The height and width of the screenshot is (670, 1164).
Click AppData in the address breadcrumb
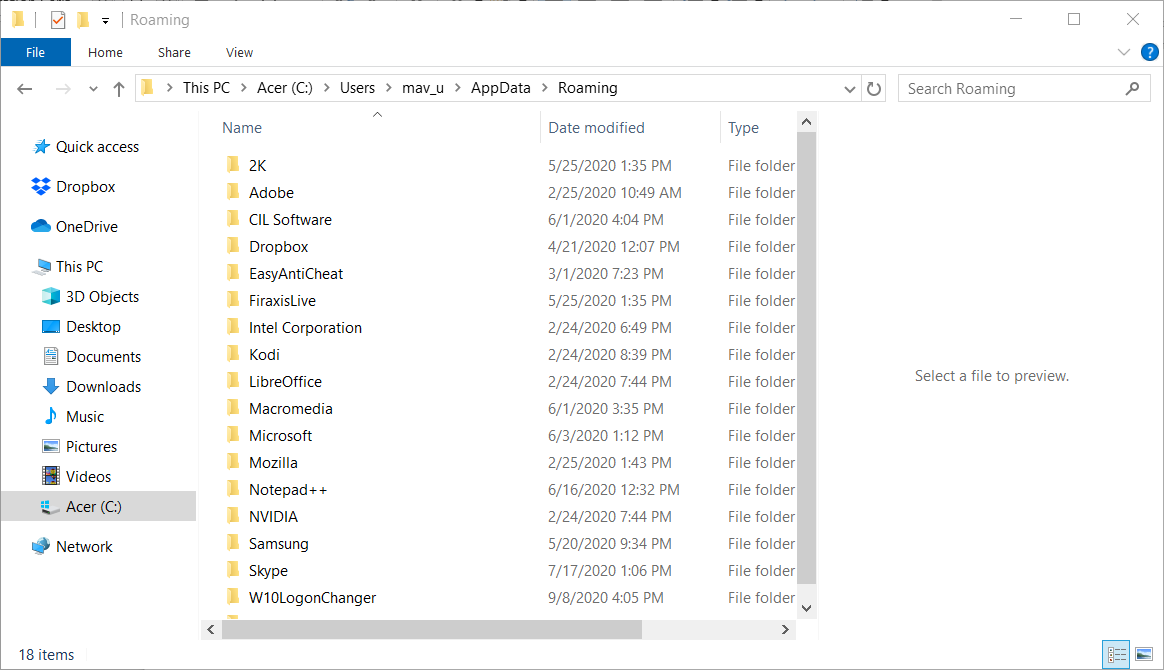(501, 88)
